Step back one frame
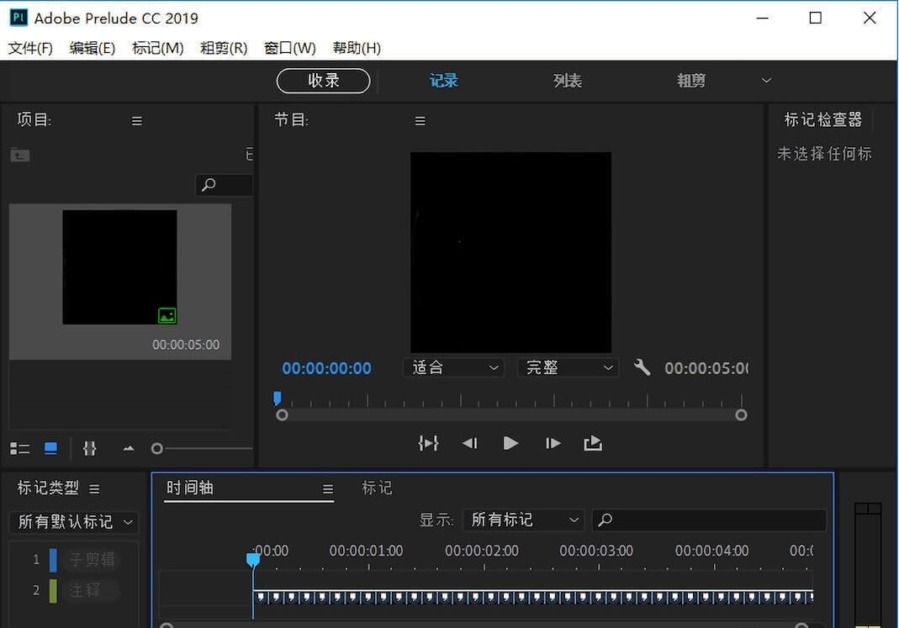 (470, 443)
